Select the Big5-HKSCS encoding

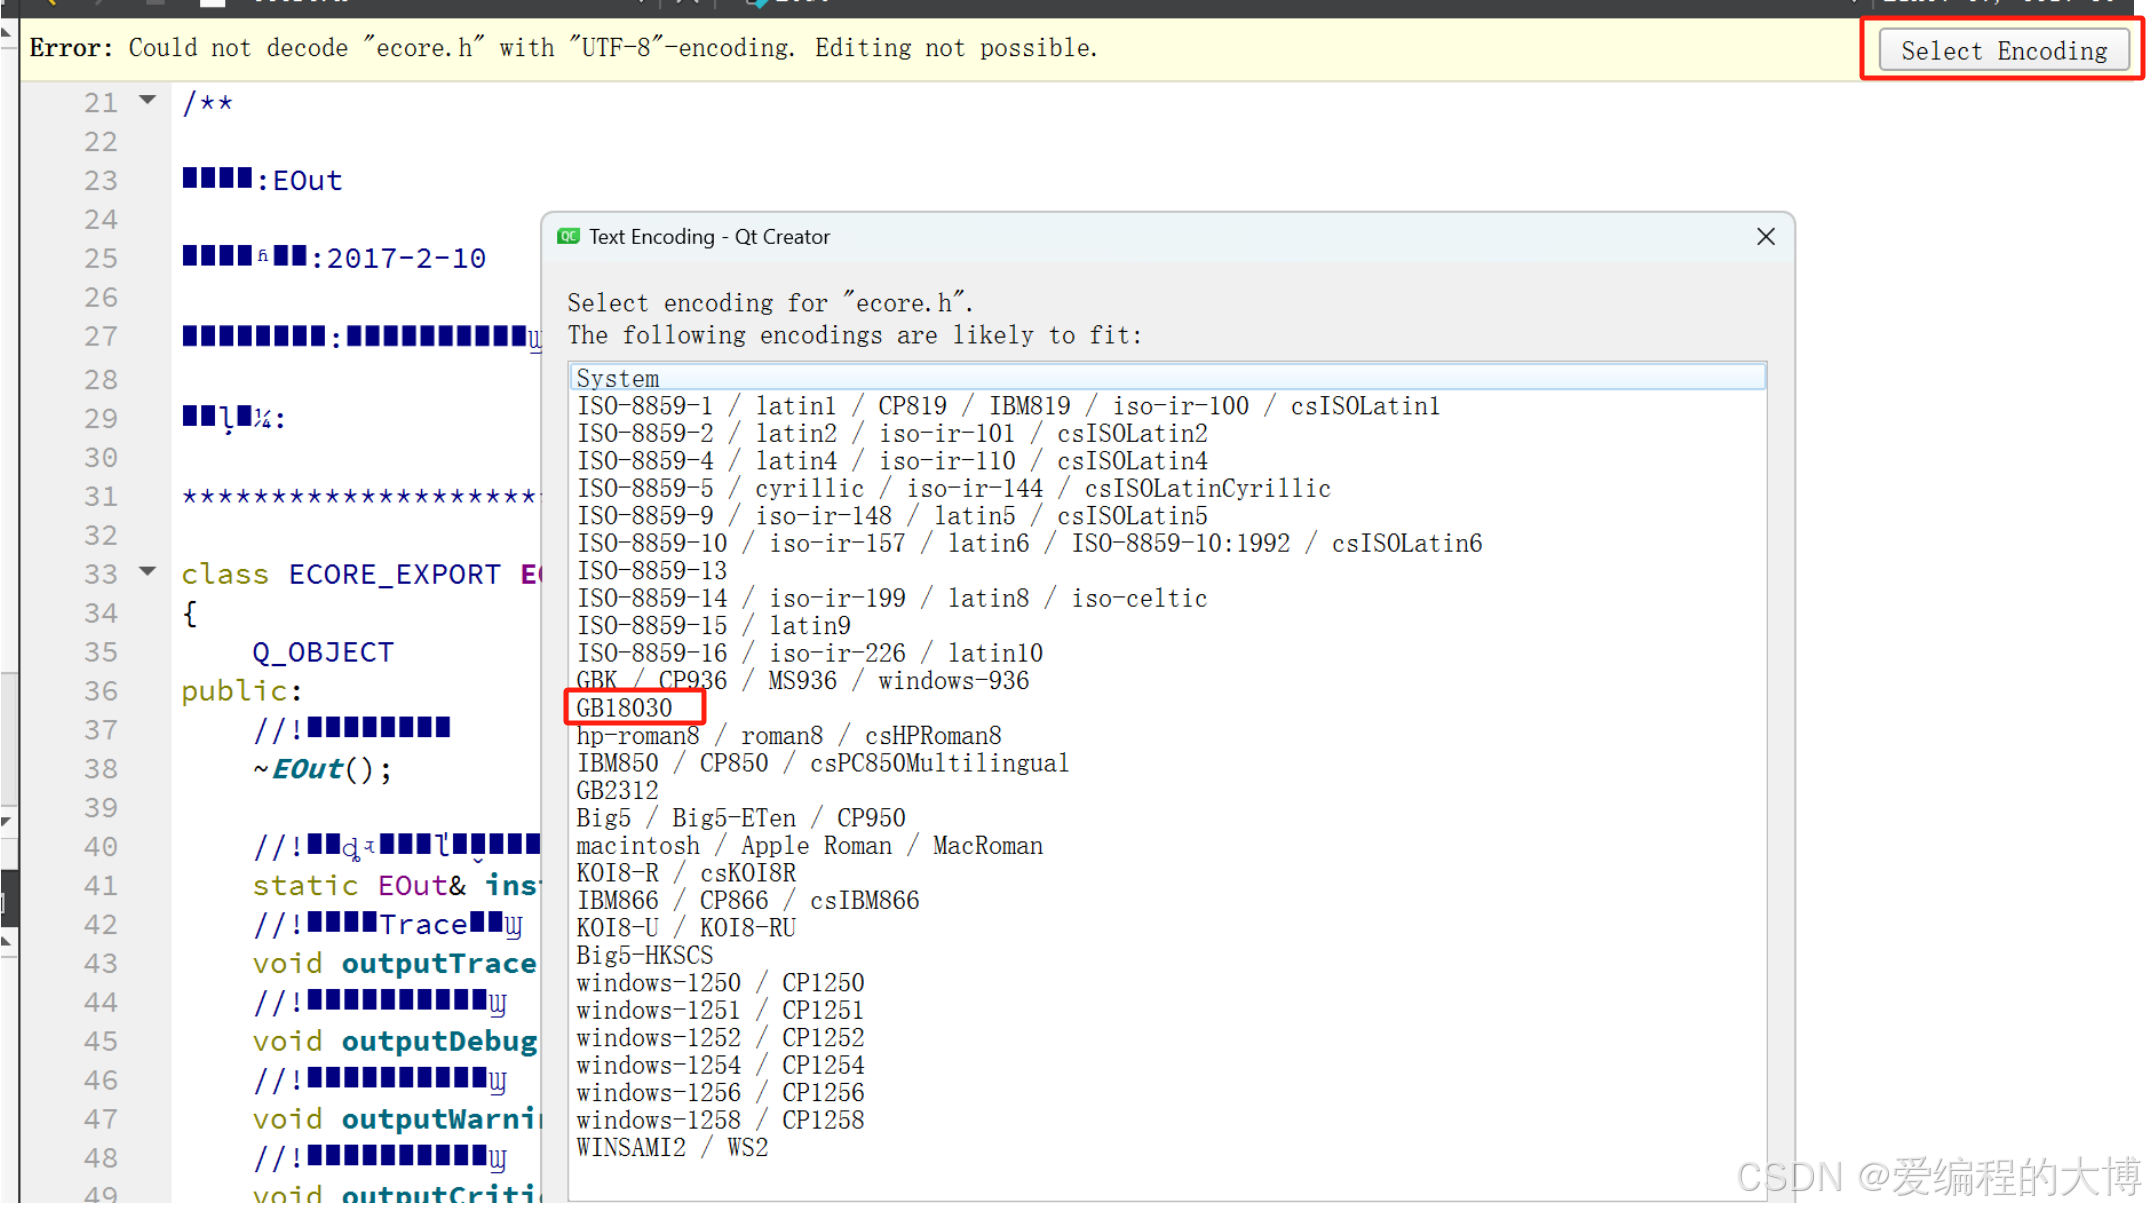pyautogui.click(x=645, y=956)
